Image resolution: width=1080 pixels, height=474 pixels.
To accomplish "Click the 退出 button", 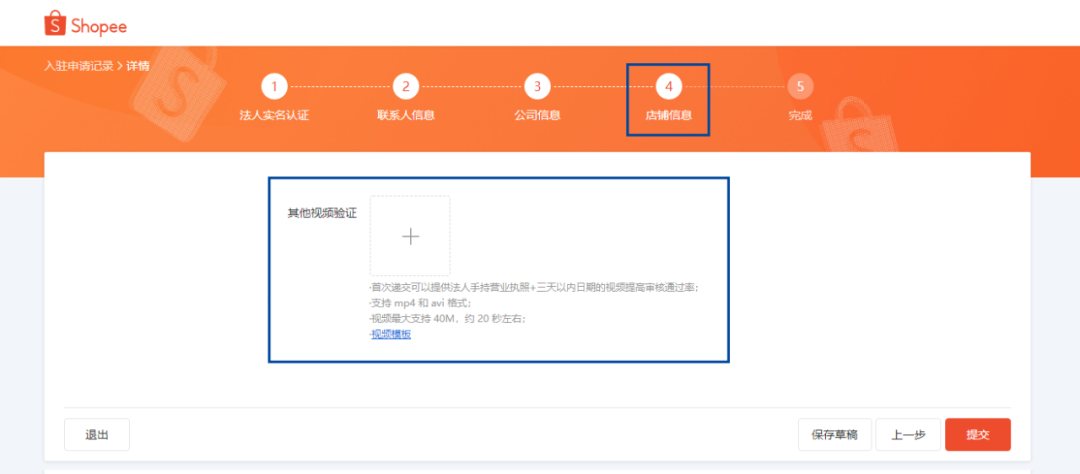I will pos(97,435).
